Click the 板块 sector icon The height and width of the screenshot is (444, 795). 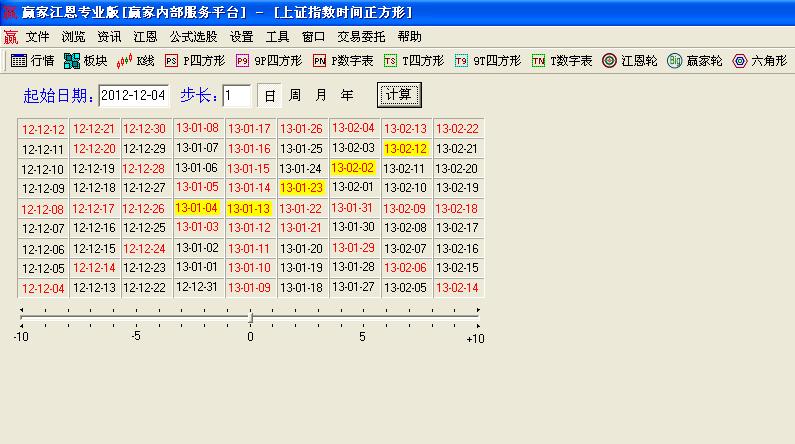coord(85,61)
